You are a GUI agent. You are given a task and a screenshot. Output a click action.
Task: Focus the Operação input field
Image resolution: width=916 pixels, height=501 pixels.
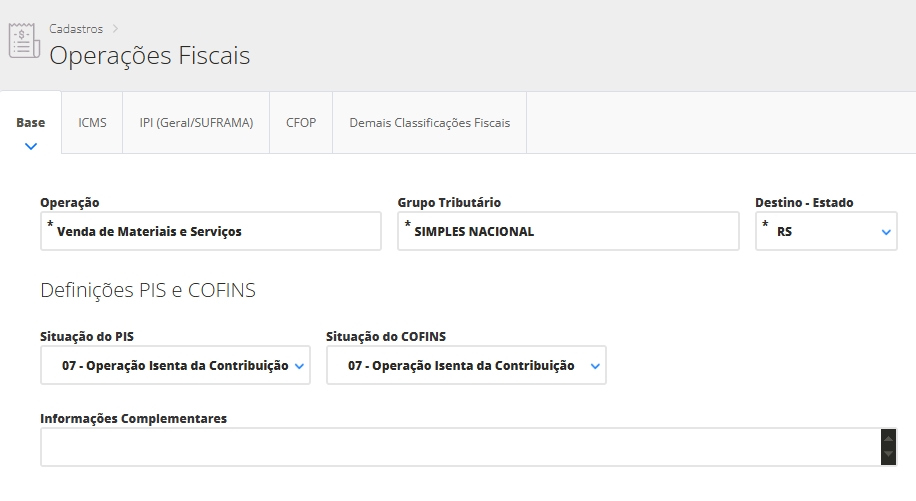pyautogui.click(x=211, y=231)
